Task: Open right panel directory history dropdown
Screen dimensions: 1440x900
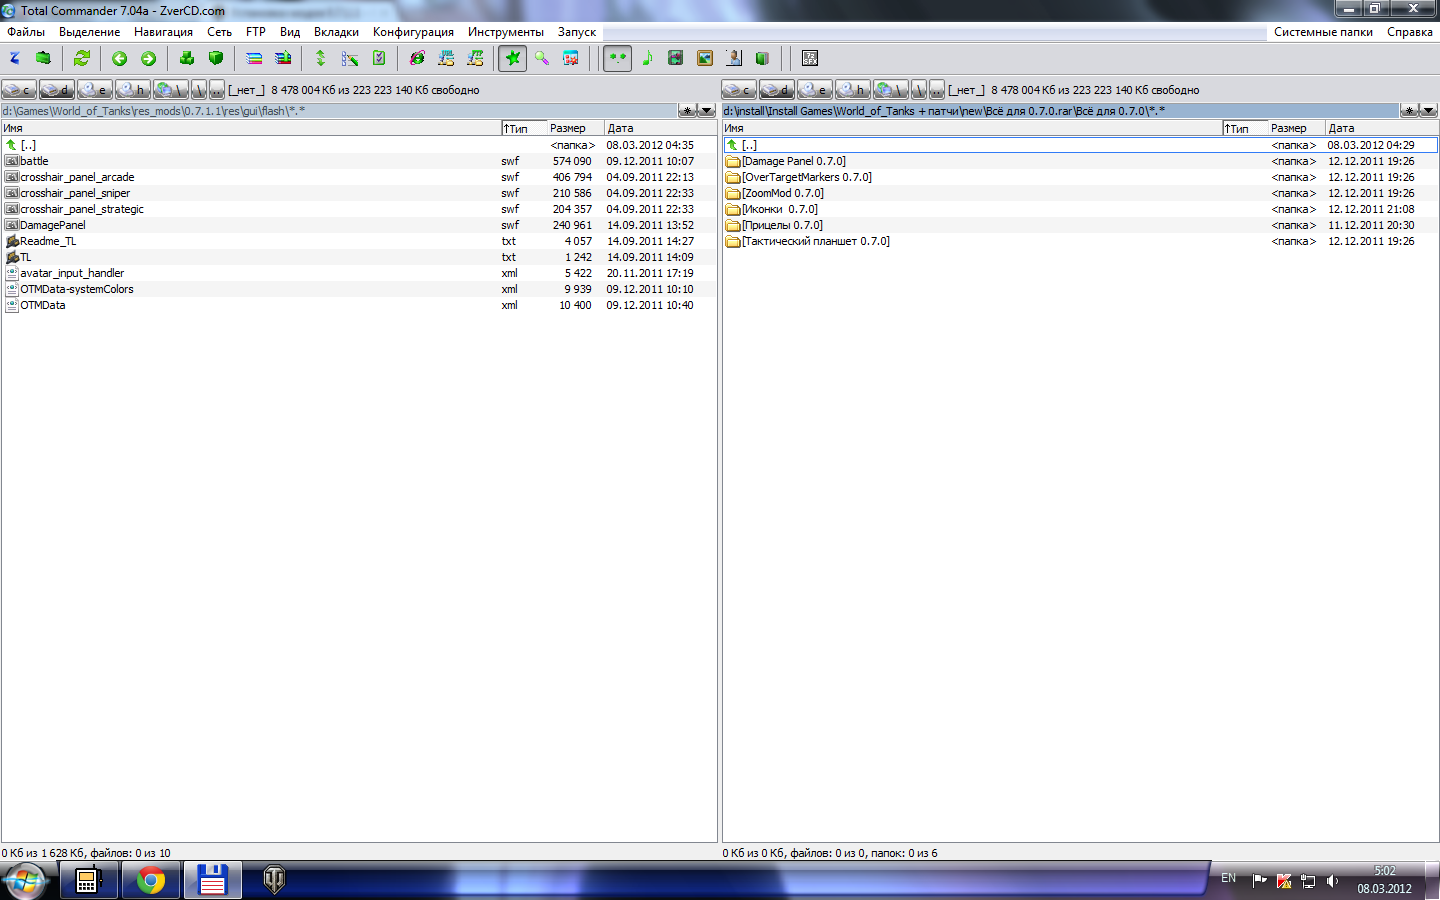Action: pyautogui.click(x=1428, y=111)
